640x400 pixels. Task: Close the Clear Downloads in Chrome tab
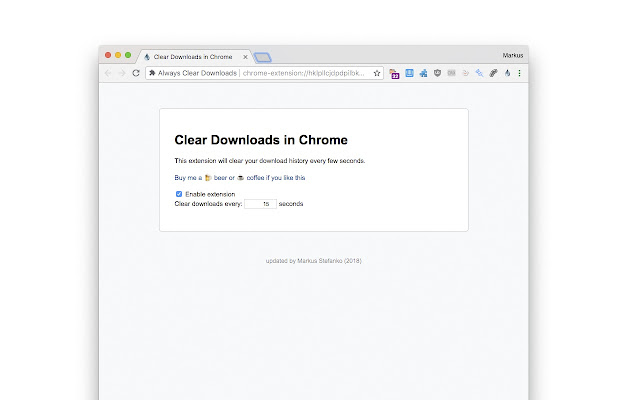coord(245,57)
